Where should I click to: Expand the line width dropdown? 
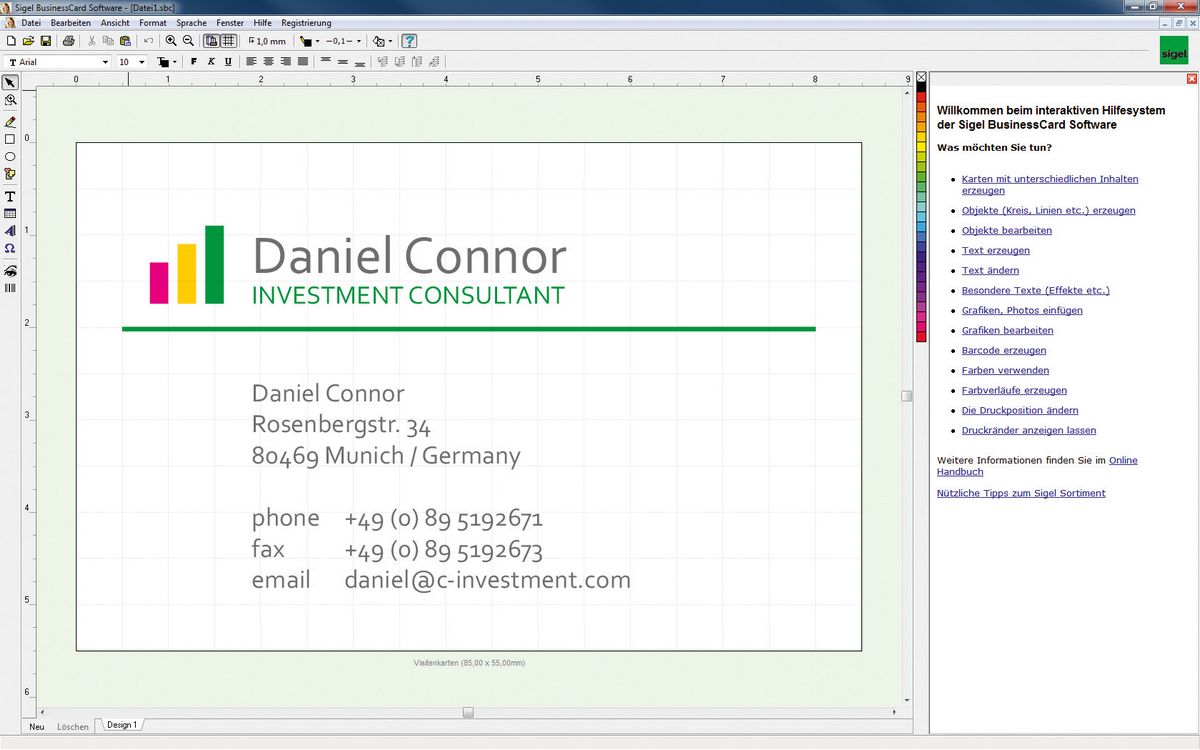click(358, 41)
